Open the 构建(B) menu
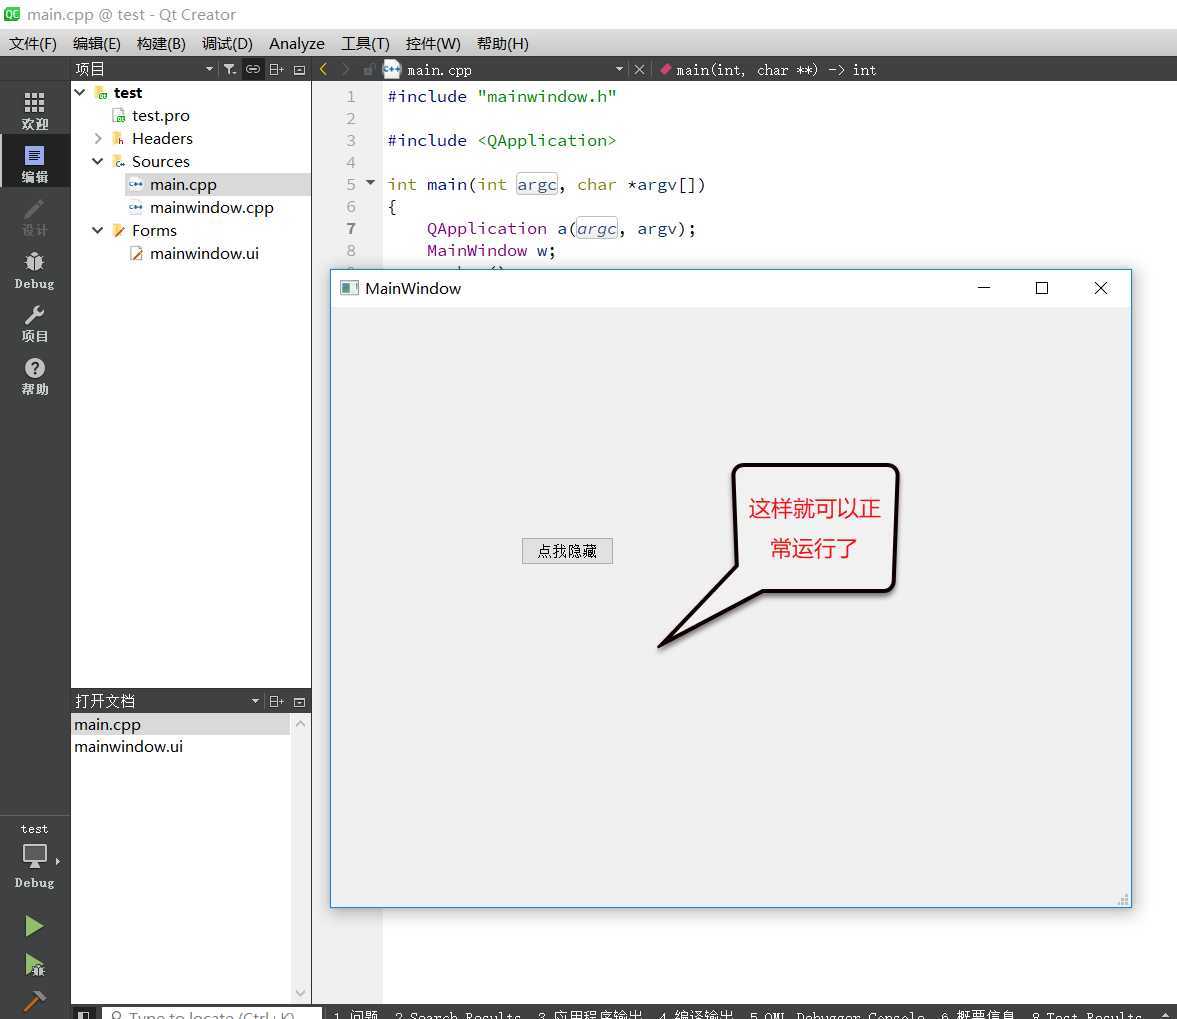Viewport: 1177px width, 1019px height. coord(161,44)
